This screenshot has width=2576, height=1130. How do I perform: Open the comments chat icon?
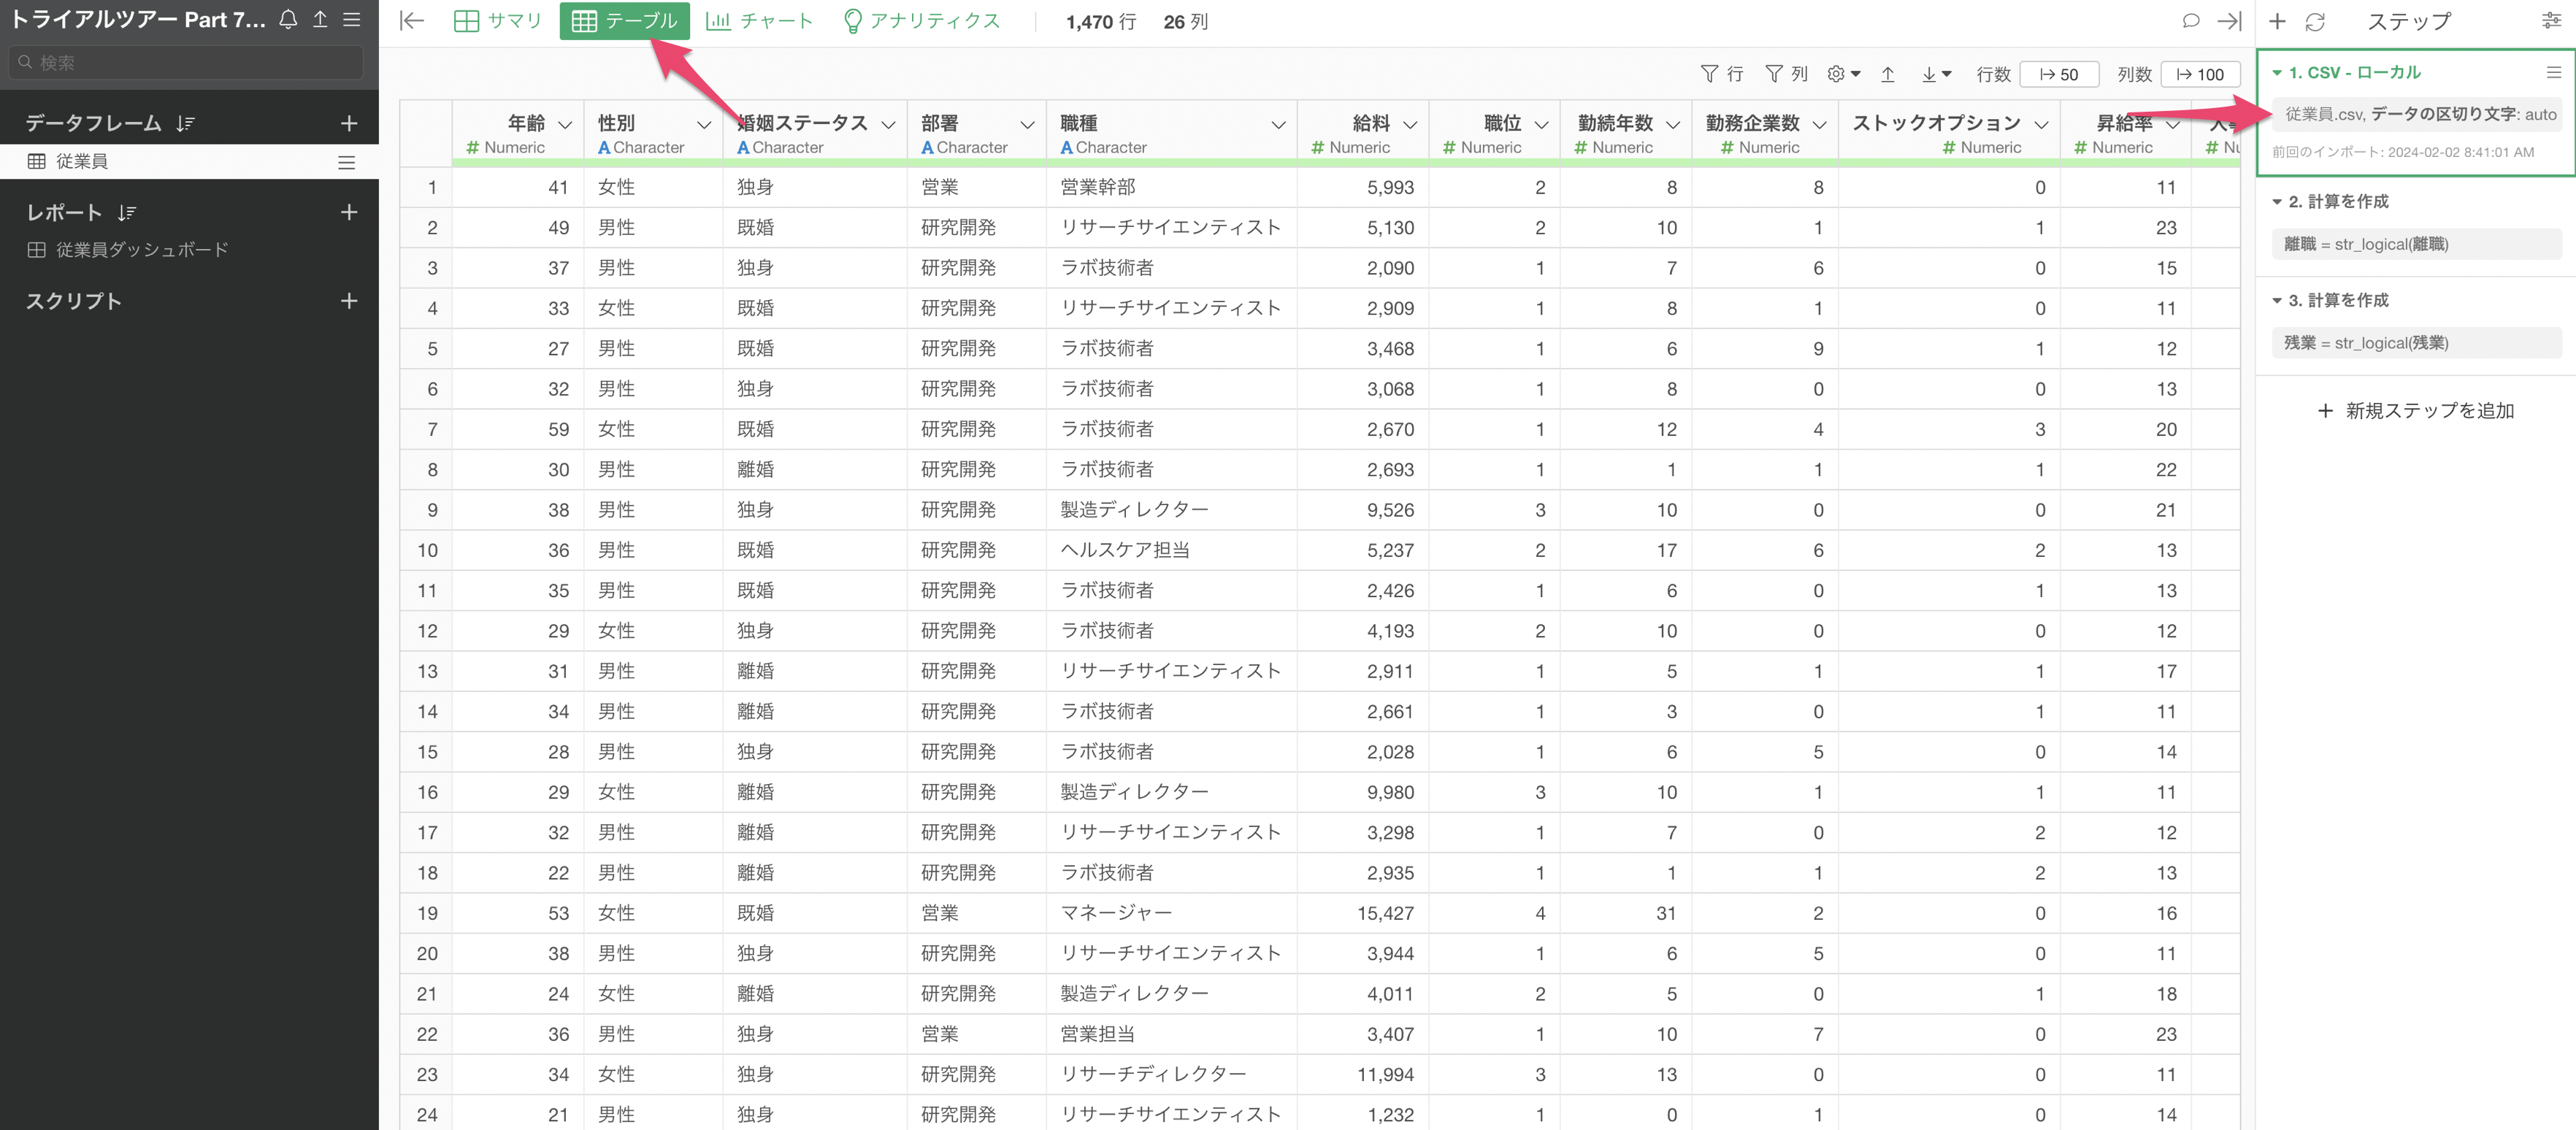coord(2190,21)
